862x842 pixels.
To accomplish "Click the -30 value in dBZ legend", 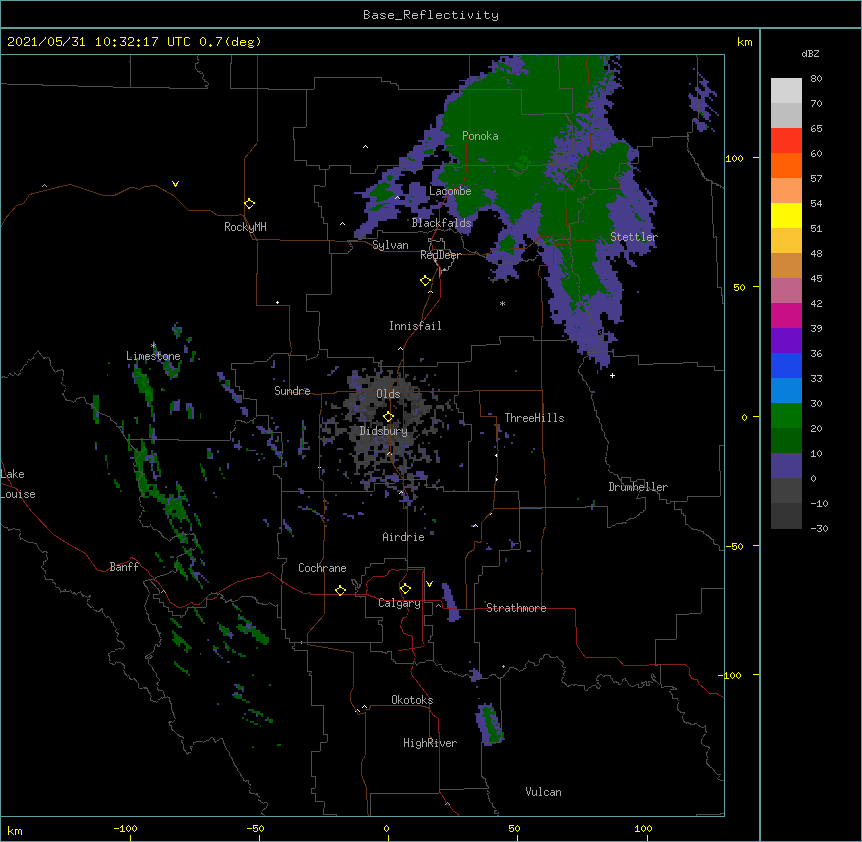I will (819, 528).
